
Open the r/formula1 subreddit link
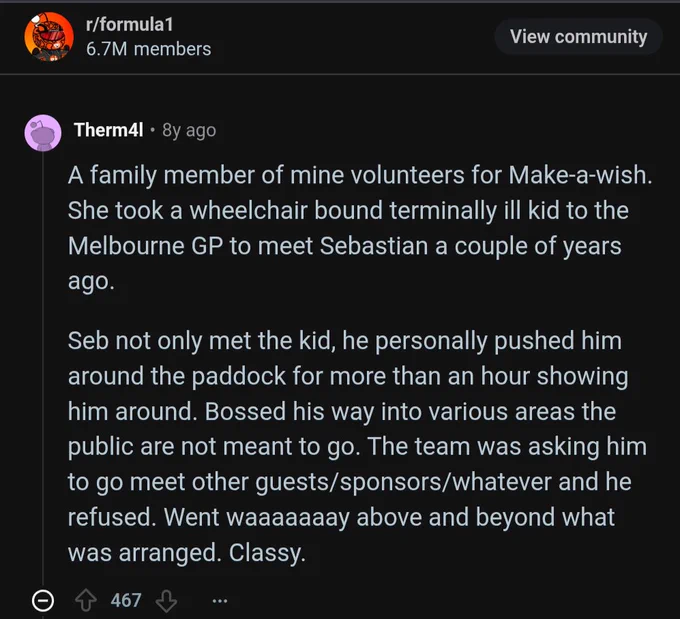click(x=130, y=24)
